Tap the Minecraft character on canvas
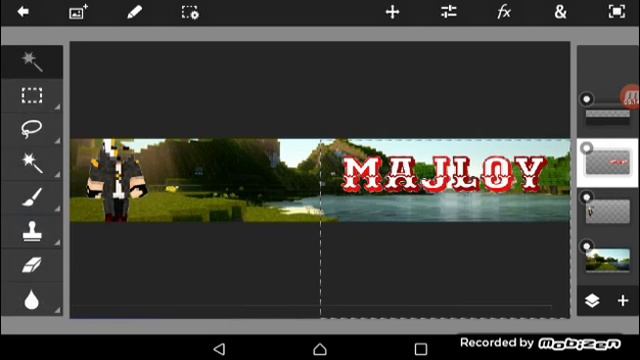This screenshot has height=360, width=640. tap(117, 180)
